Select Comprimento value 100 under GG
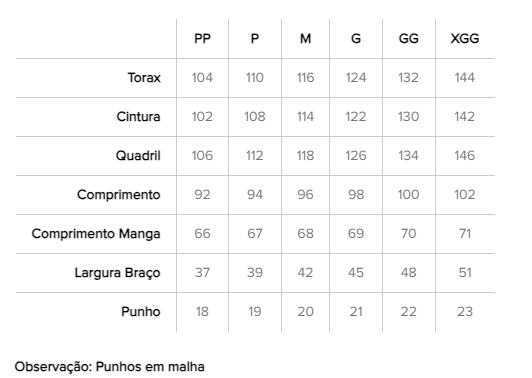532x378 pixels. pyautogui.click(x=408, y=195)
